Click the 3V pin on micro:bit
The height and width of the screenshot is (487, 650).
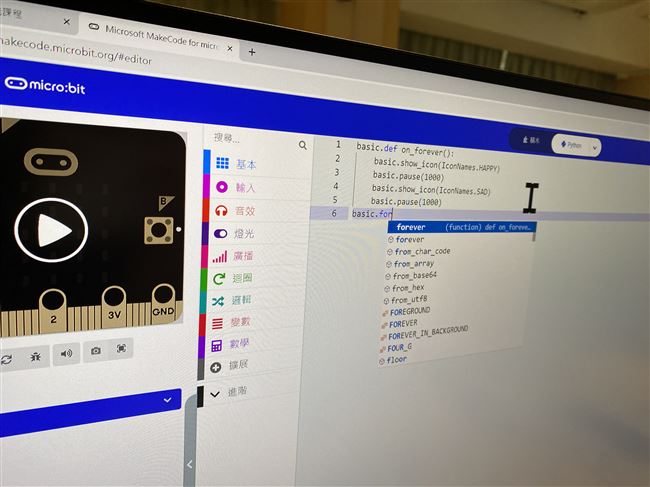[x=114, y=306]
